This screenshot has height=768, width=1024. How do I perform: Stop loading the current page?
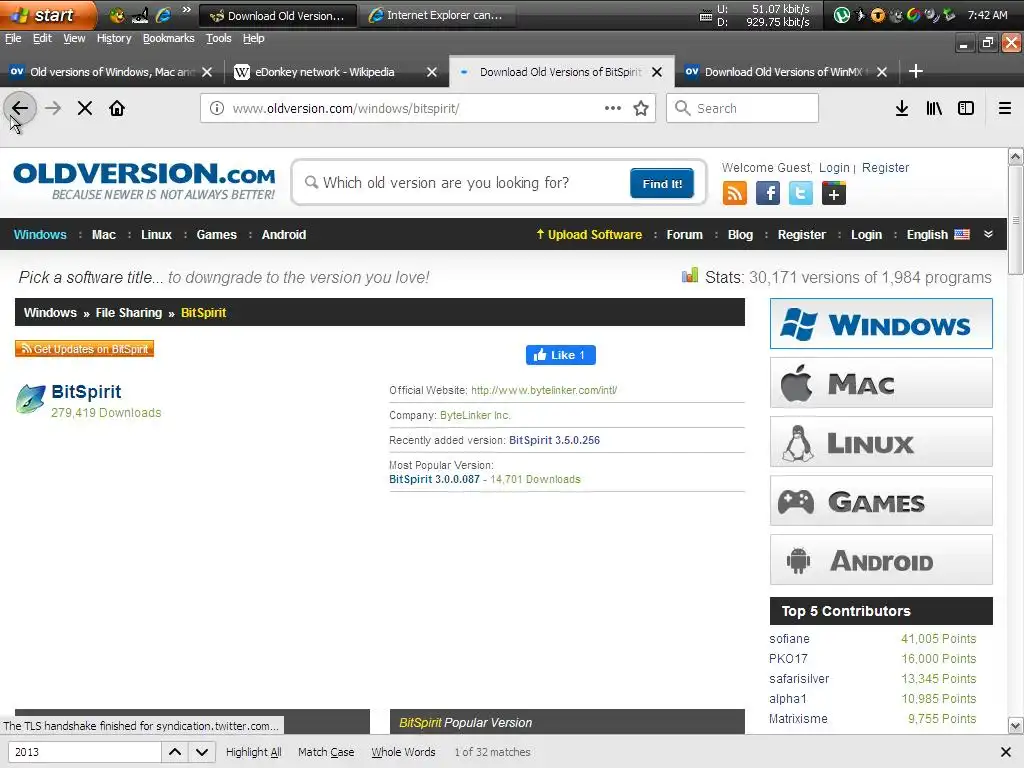point(85,108)
